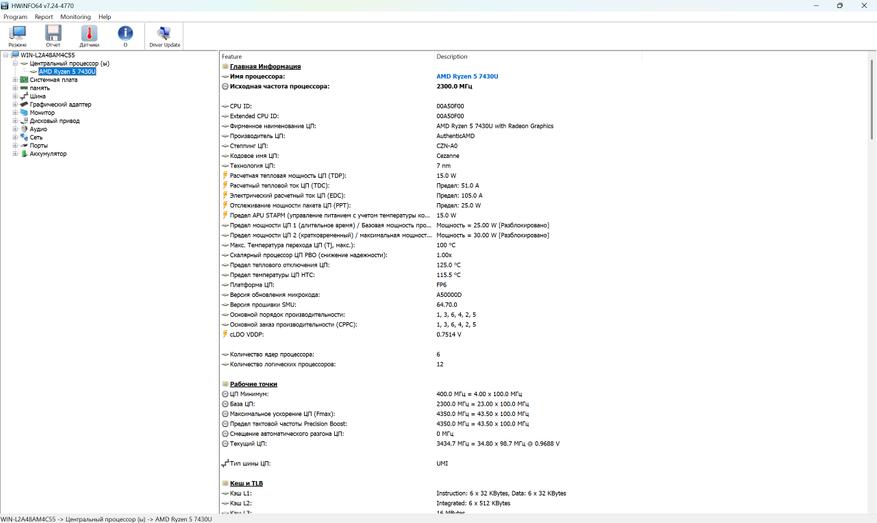The height and width of the screenshot is (523, 877).
Task: Click the clock icon beside Исходная частота процессора
Action: 225,86
